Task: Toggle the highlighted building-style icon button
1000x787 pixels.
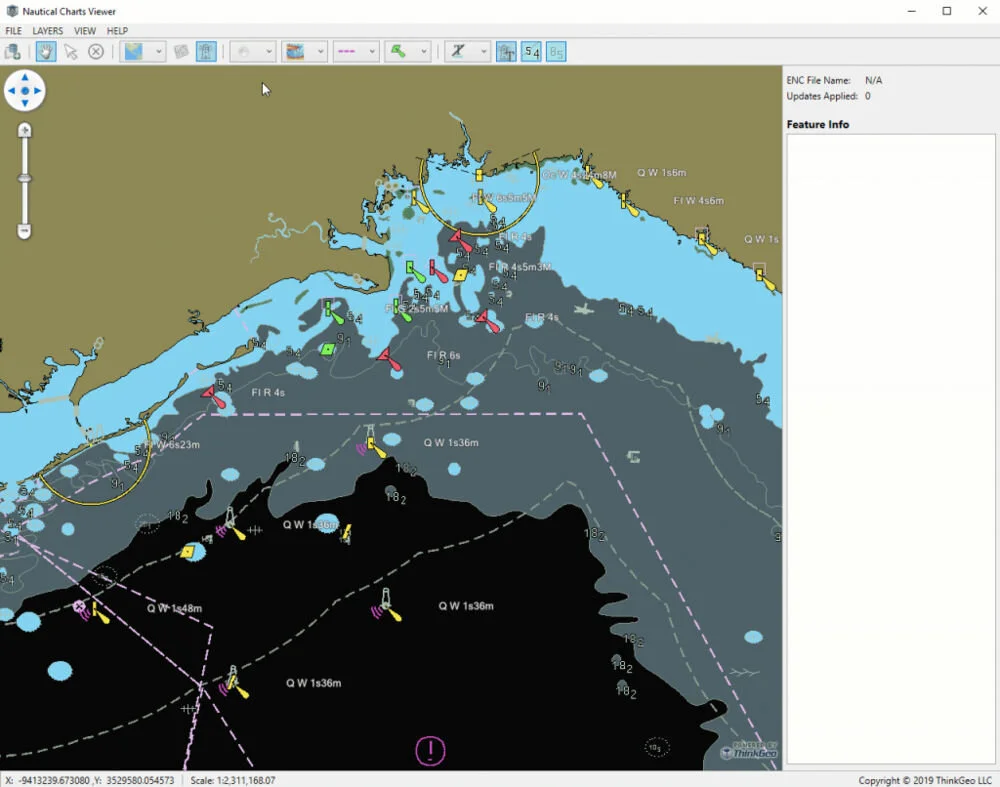Action: [x=206, y=52]
